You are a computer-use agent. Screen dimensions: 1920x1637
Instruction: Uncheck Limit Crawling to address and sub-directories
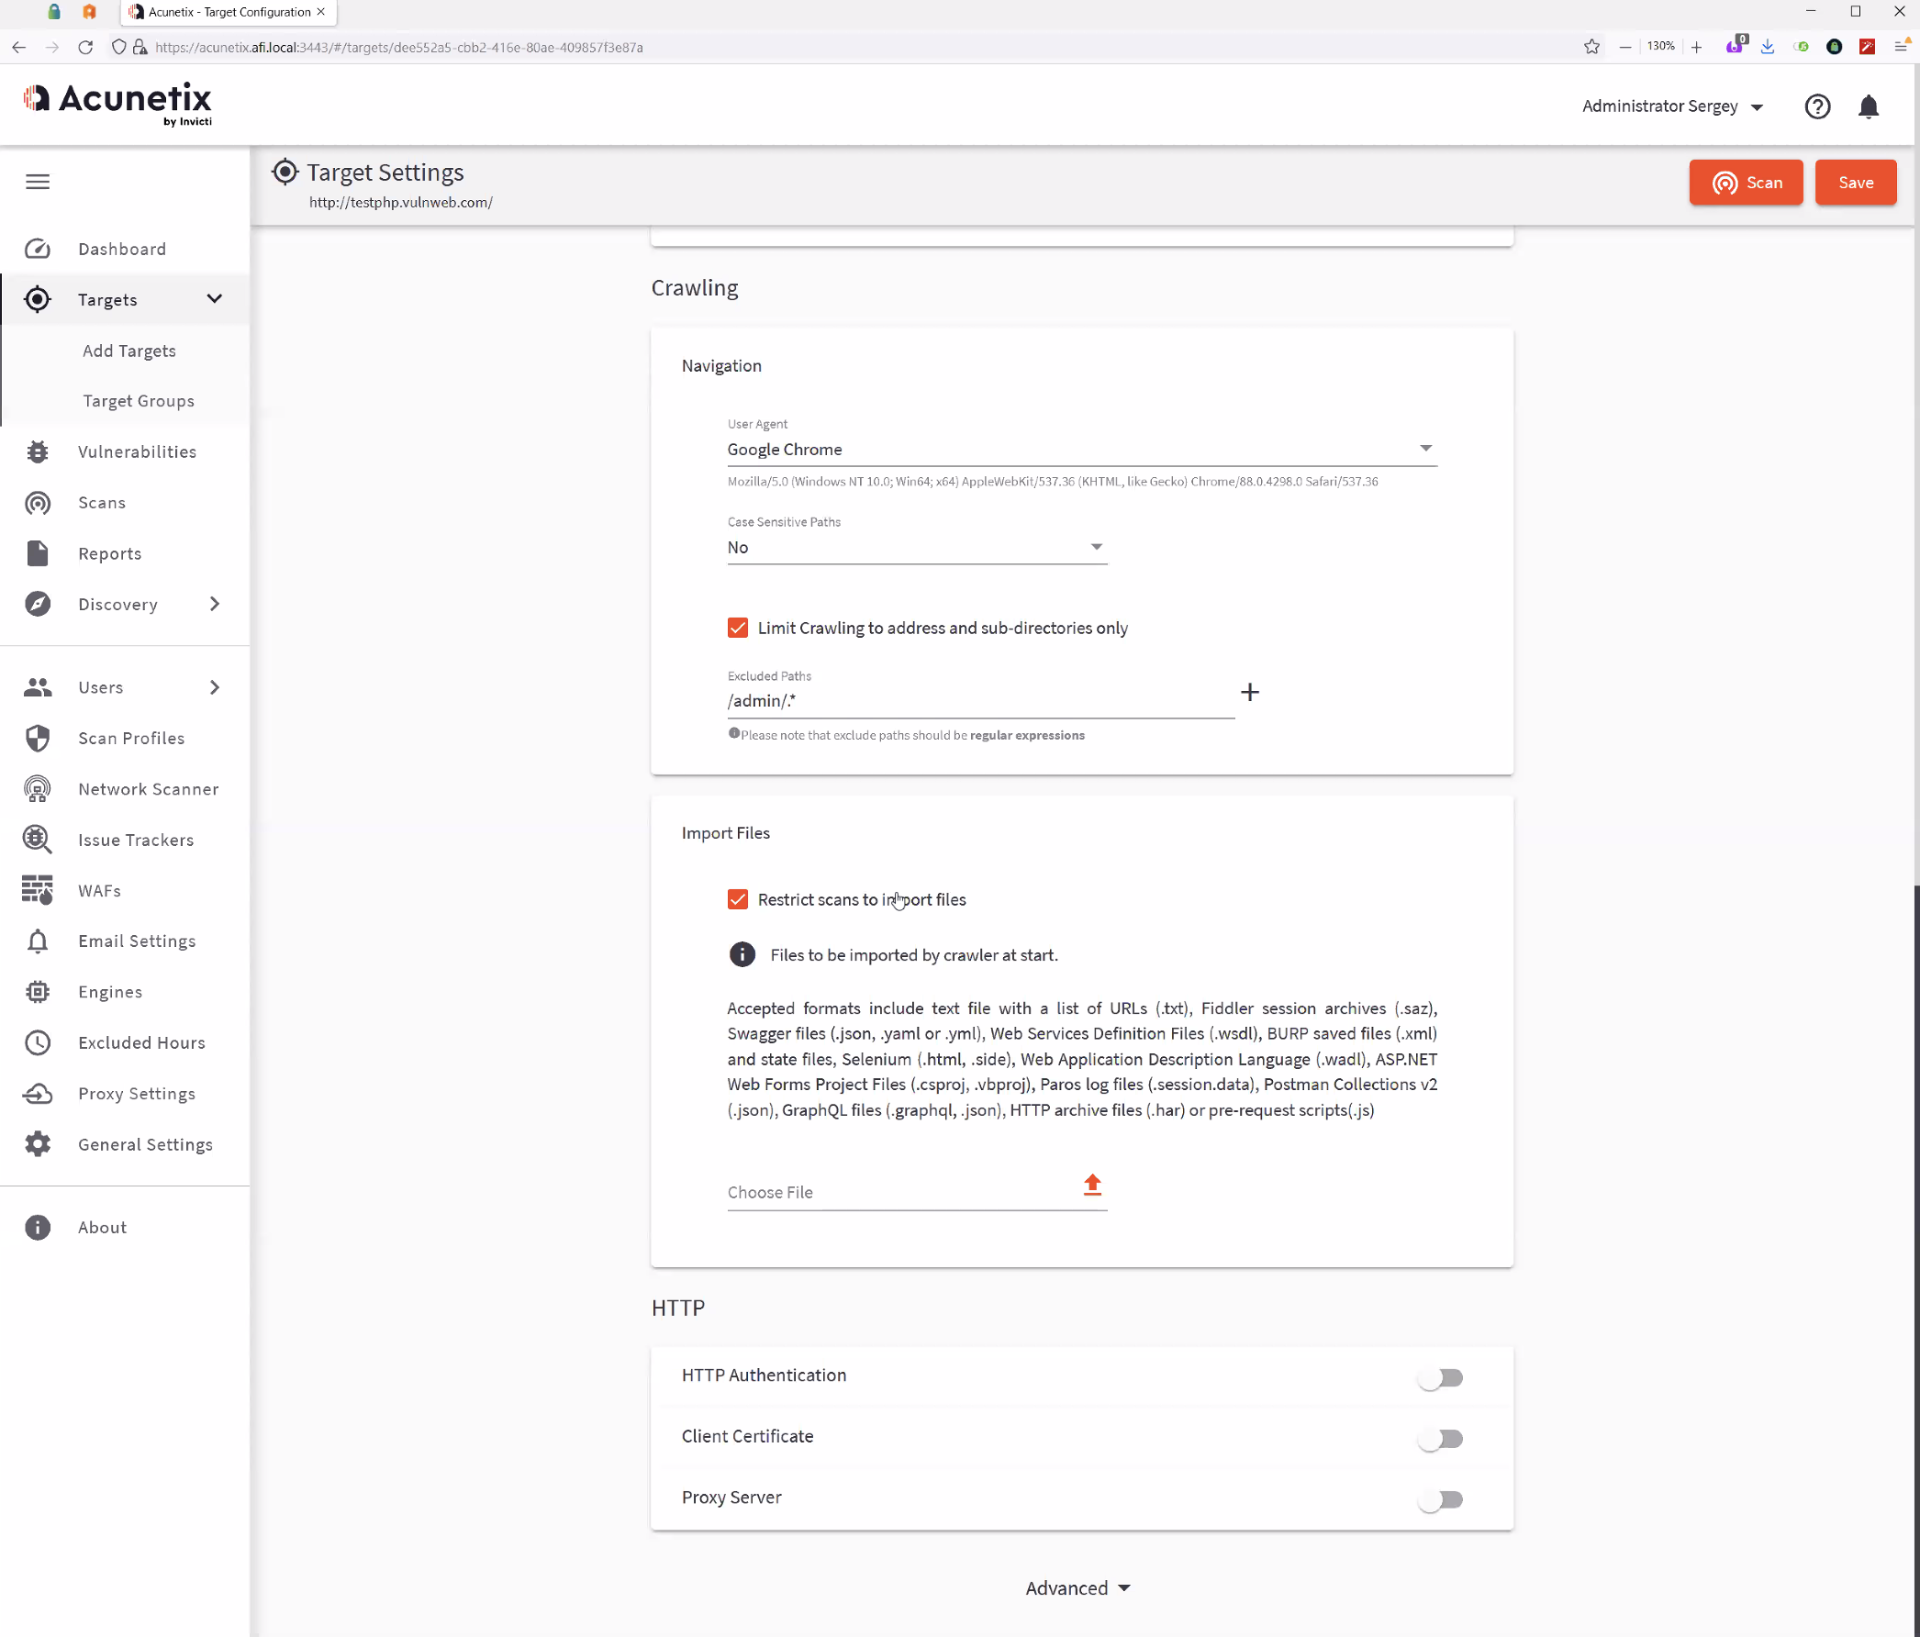pos(738,628)
